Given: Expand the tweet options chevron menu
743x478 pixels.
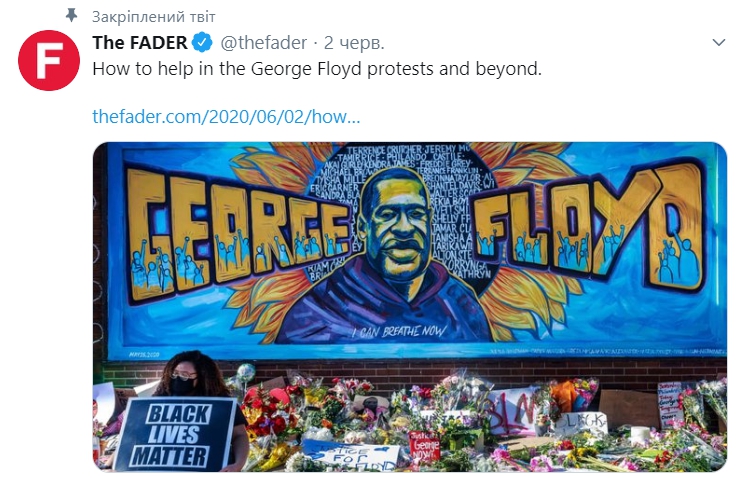Looking at the screenshot, I should coord(719,43).
